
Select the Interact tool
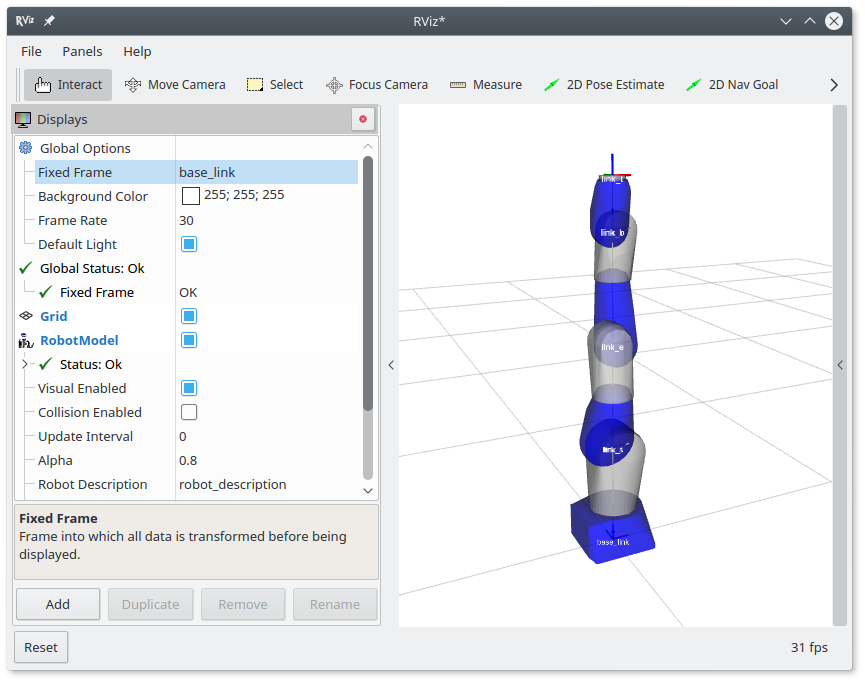(x=68, y=85)
